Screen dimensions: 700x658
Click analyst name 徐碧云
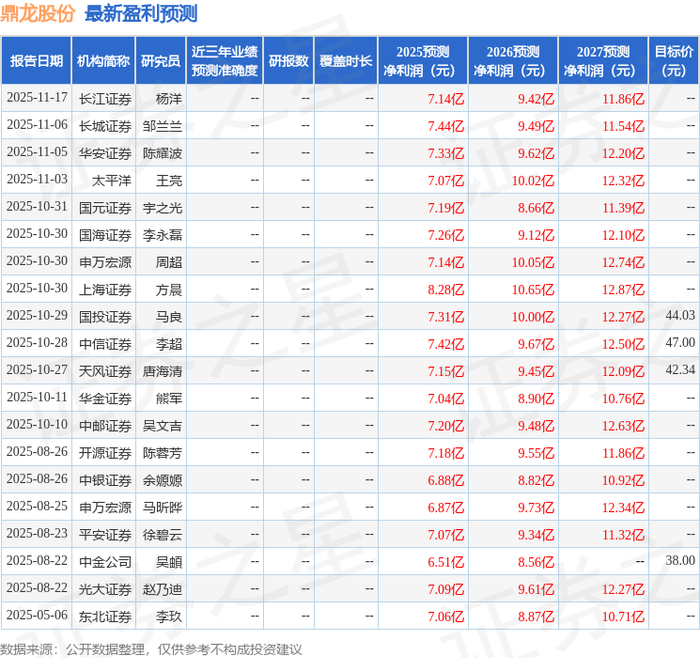(x=162, y=534)
